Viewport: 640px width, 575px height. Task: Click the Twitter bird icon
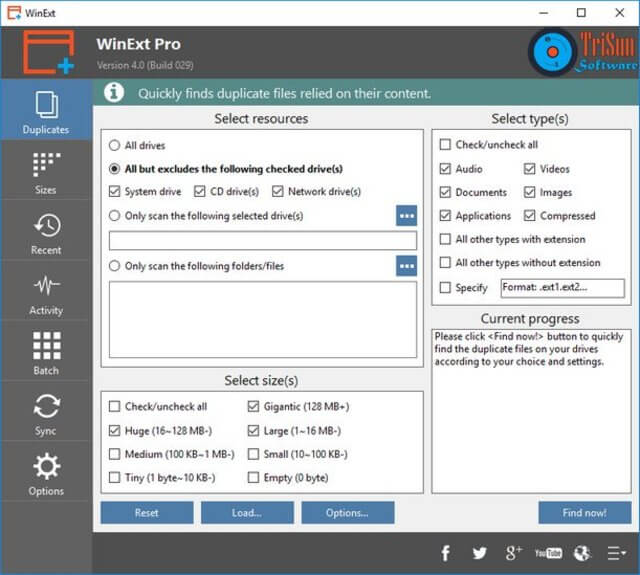point(479,553)
